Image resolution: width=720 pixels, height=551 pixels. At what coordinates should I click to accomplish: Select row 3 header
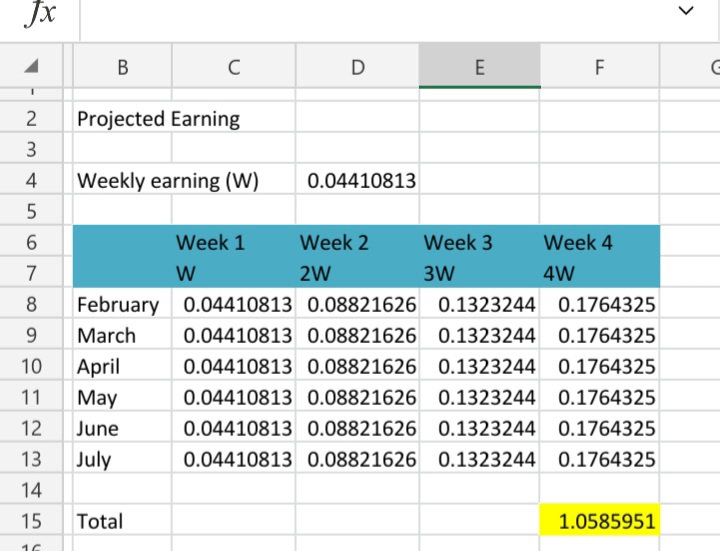point(31,149)
